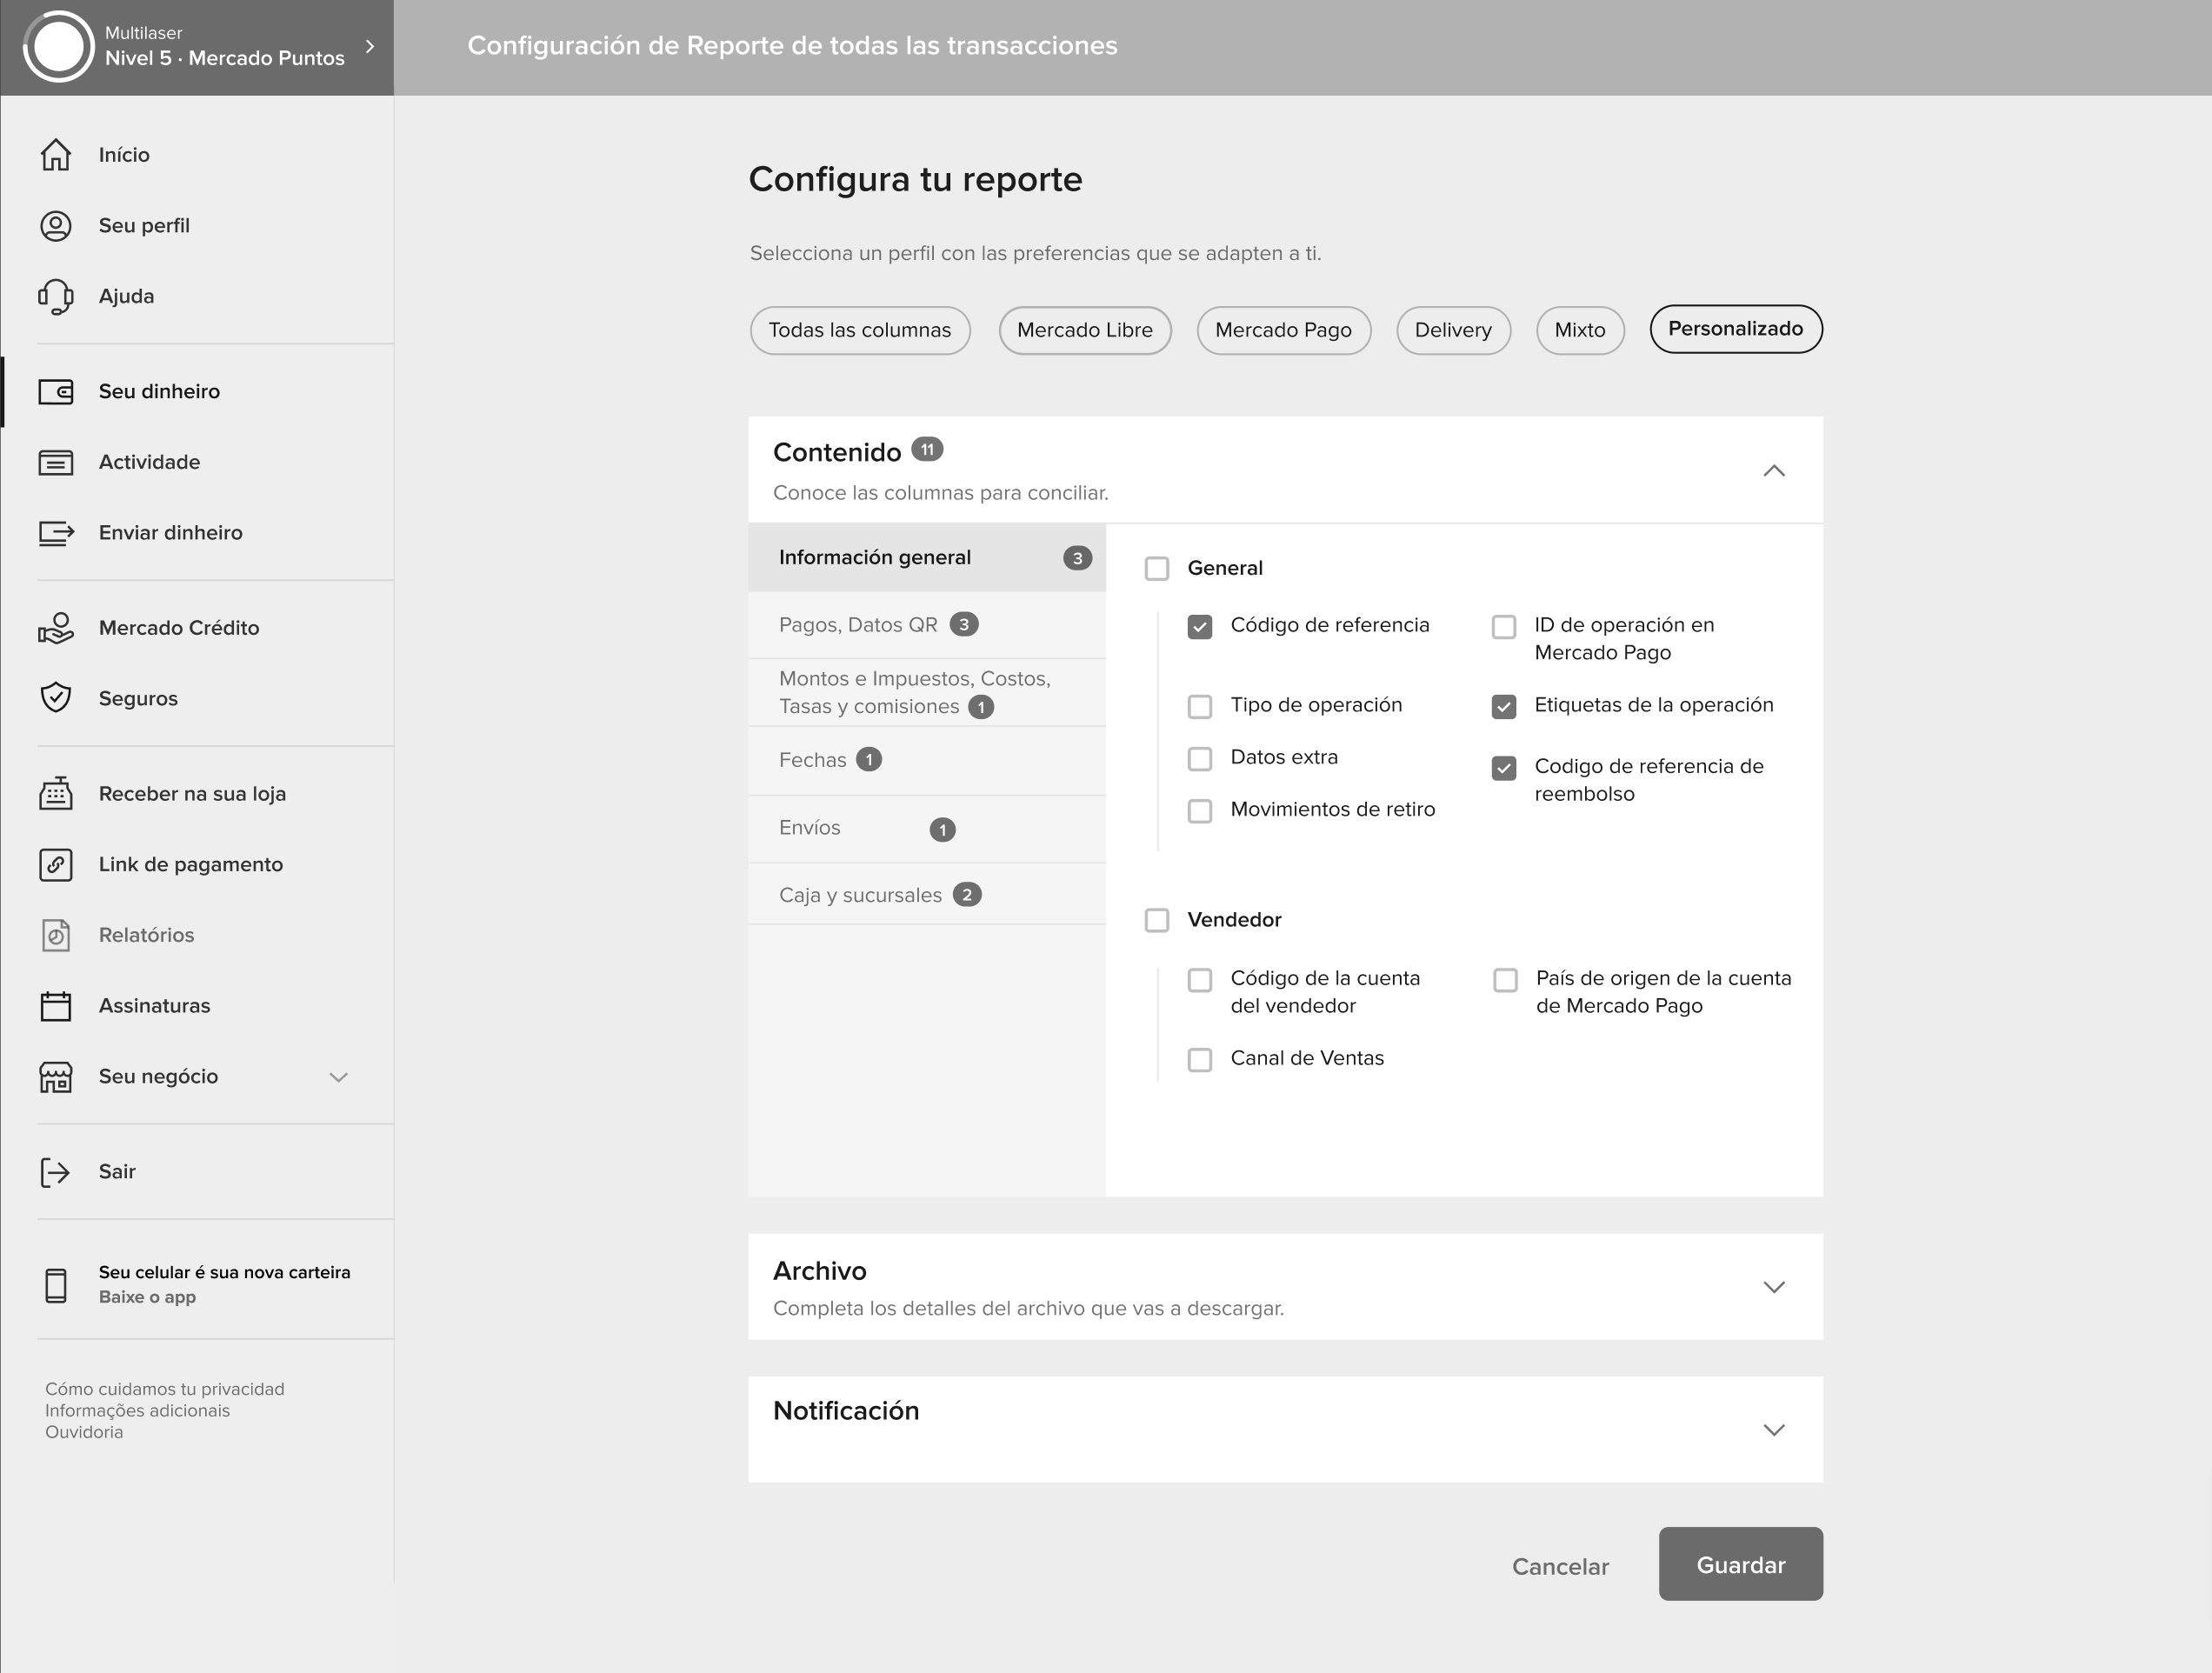
Task: Enable the Tipo de operación checkbox
Action: pos(1200,707)
